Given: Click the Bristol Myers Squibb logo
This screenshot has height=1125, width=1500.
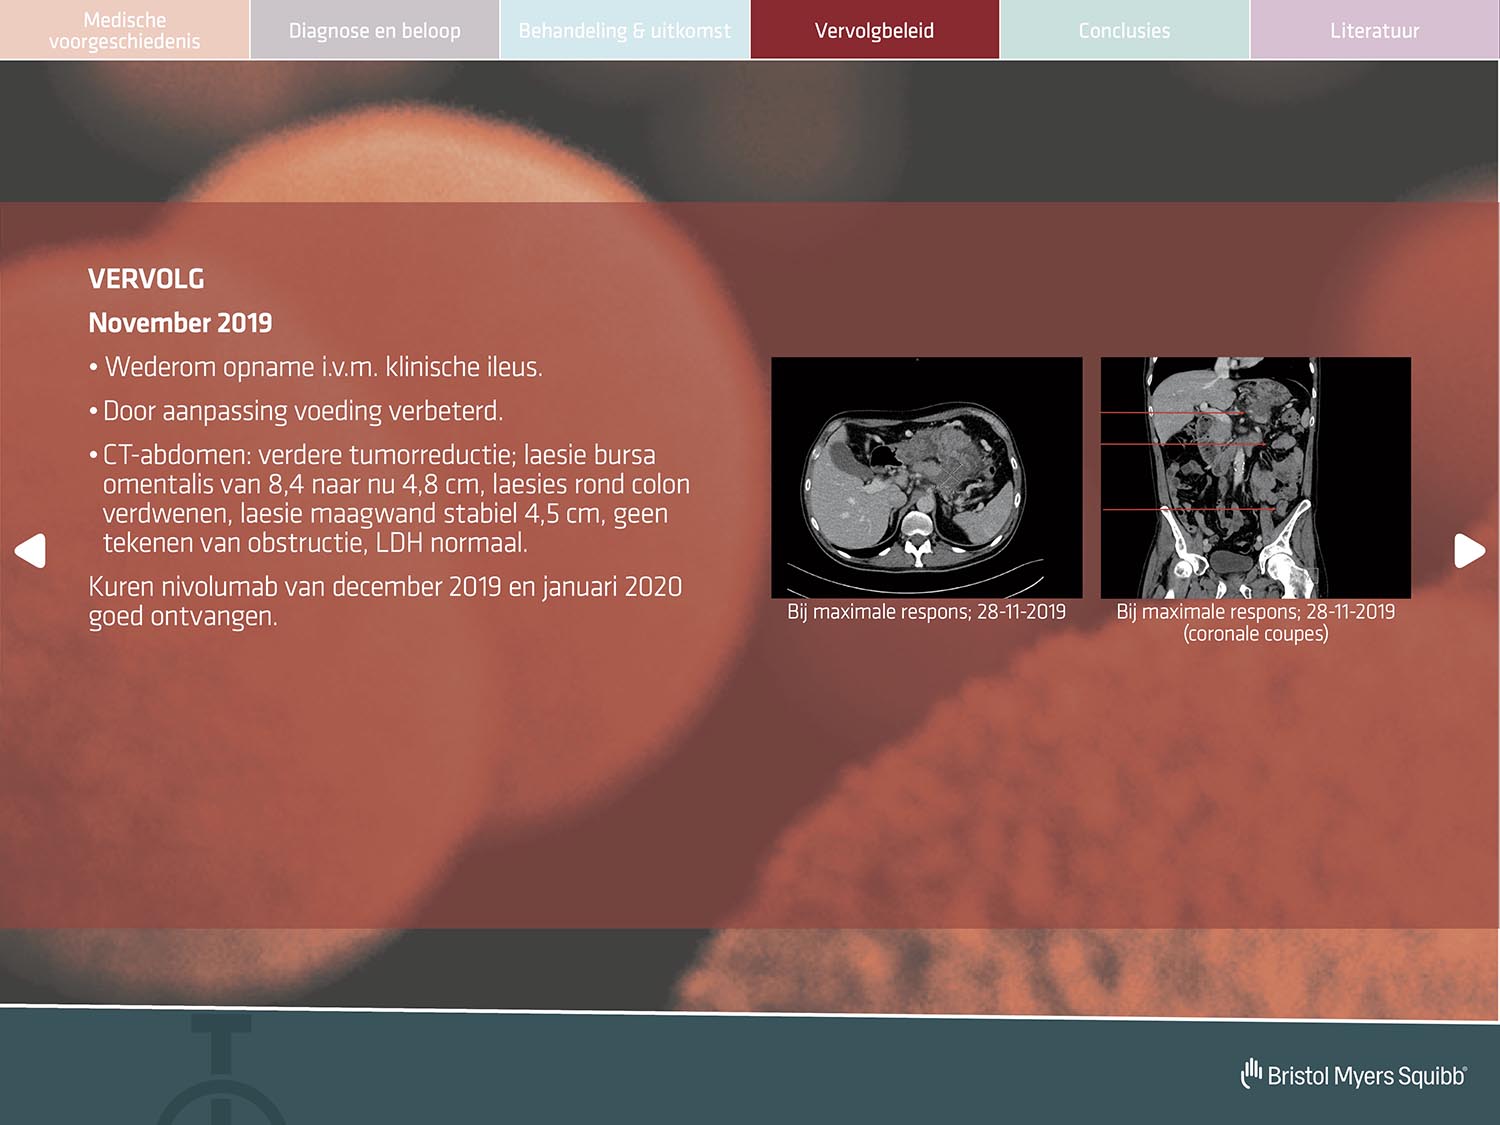Looking at the screenshot, I should point(1354,1075).
